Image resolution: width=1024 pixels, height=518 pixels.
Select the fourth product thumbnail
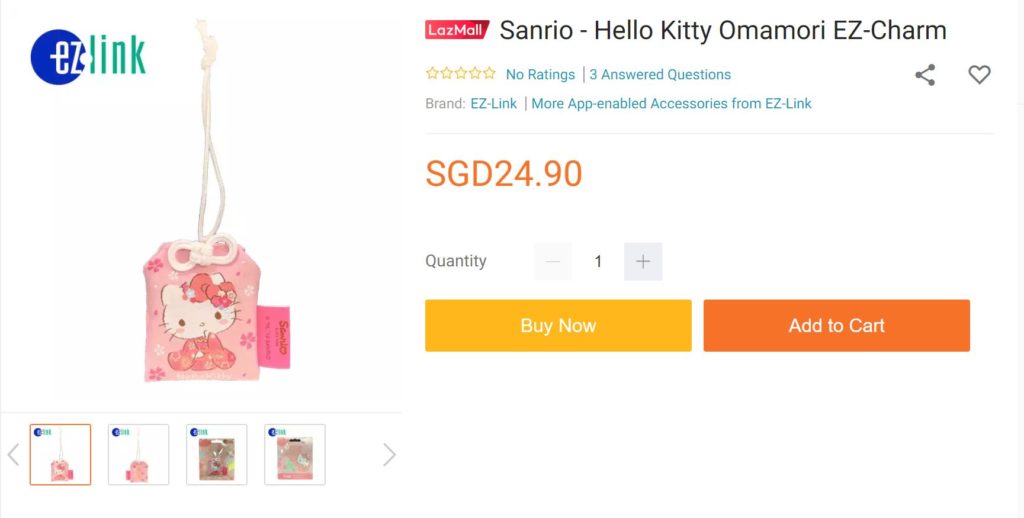[x=294, y=455]
